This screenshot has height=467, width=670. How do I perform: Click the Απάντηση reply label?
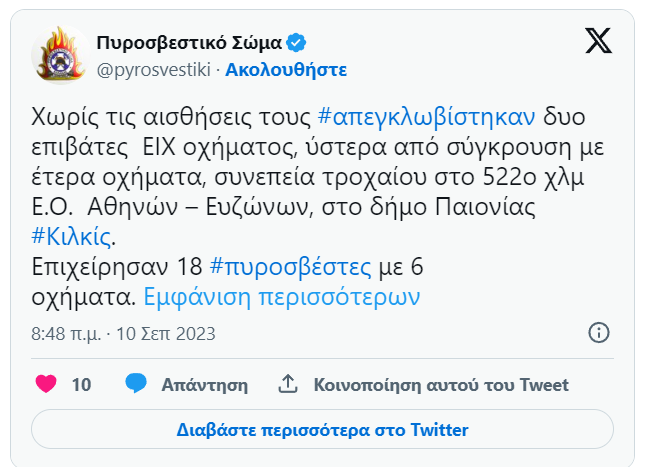click(x=204, y=385)
